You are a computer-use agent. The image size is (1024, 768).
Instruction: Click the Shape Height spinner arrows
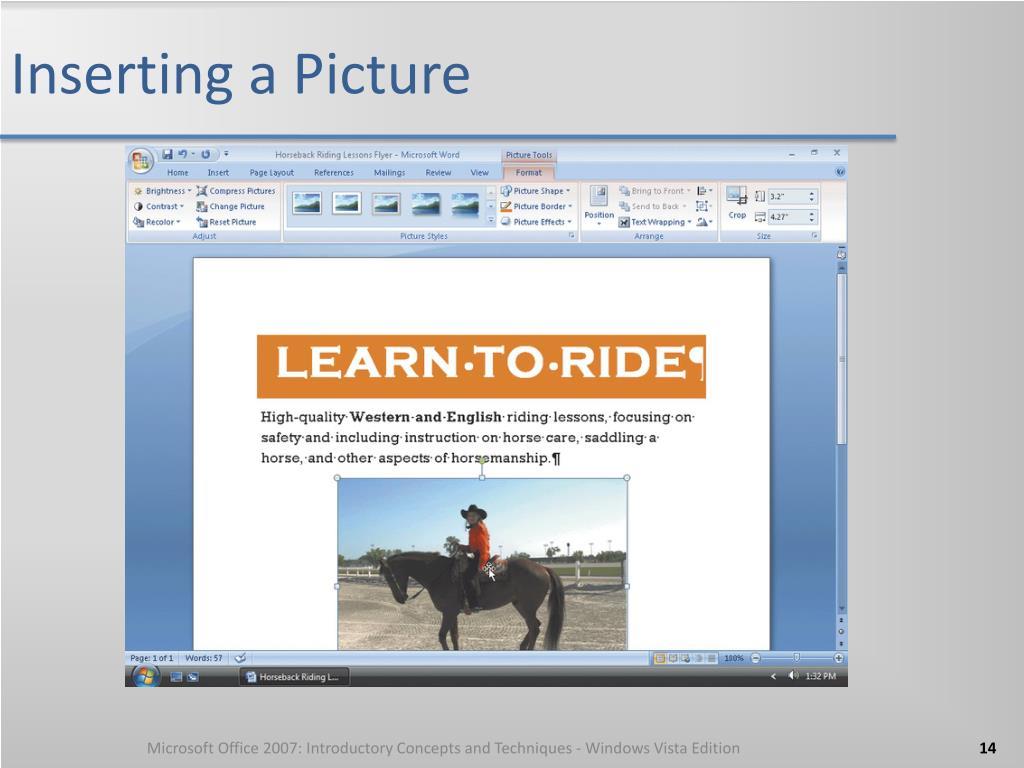[812, 196]
